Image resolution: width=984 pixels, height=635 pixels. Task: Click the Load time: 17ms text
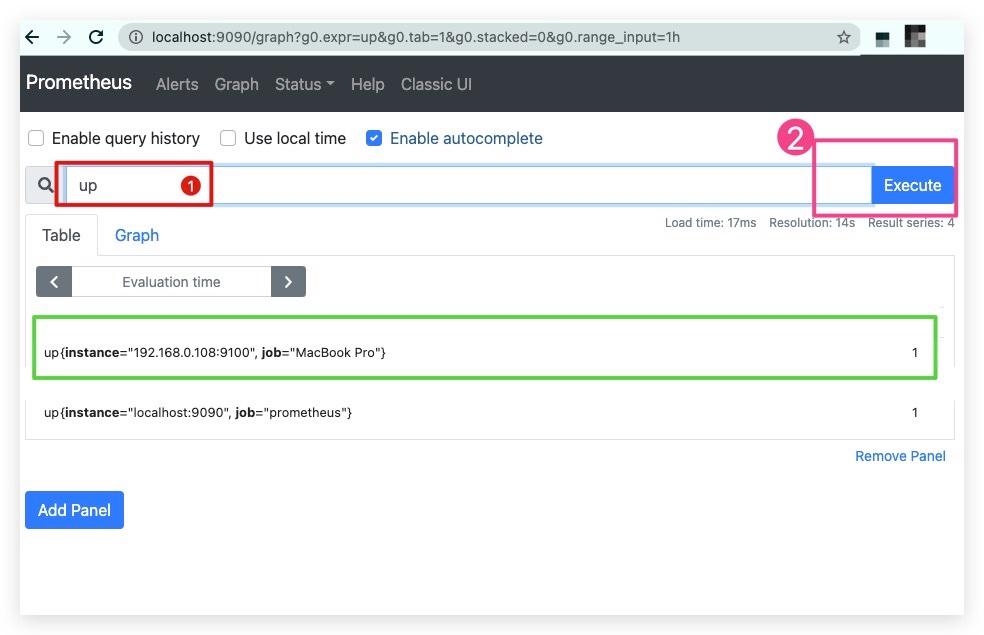[710, 223]
